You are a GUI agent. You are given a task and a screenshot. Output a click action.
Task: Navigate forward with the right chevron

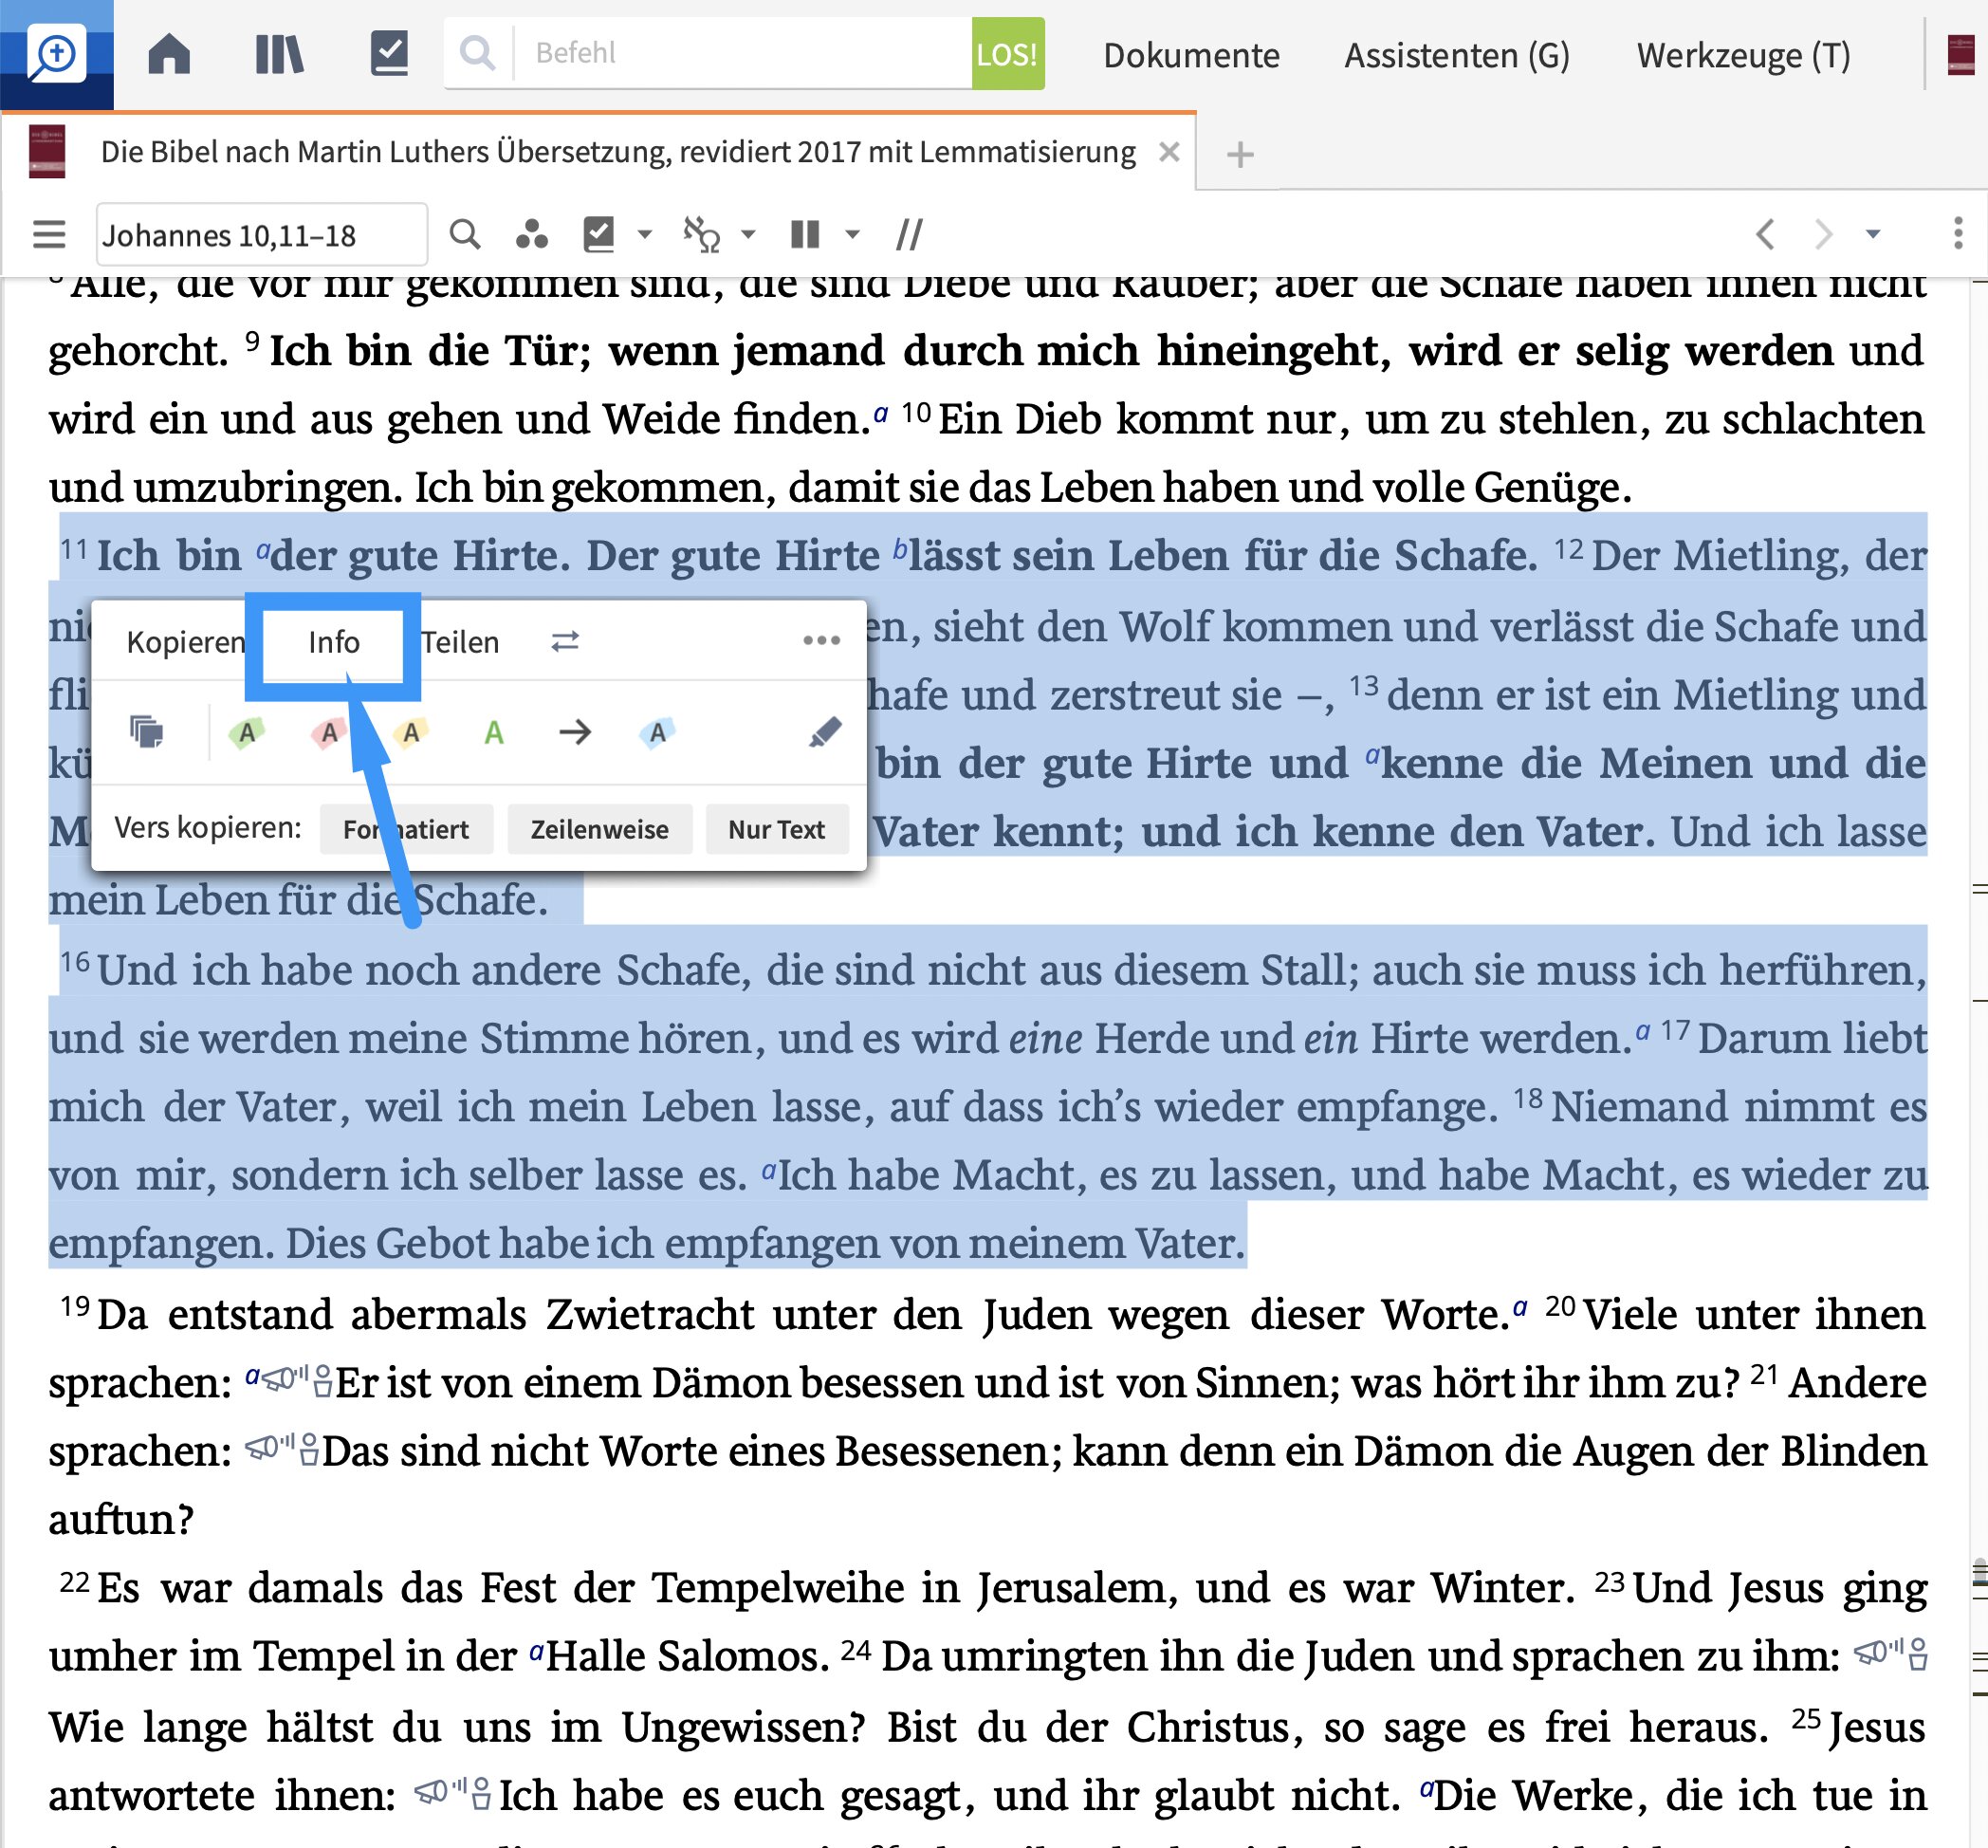click(1823, 235)
